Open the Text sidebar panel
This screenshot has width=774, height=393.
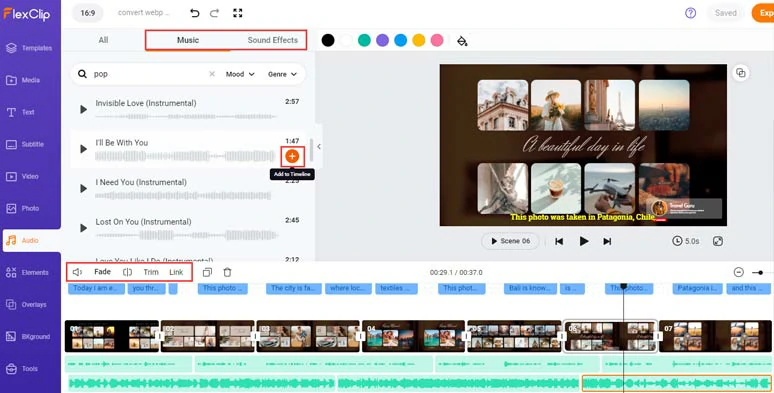(21, 112)
